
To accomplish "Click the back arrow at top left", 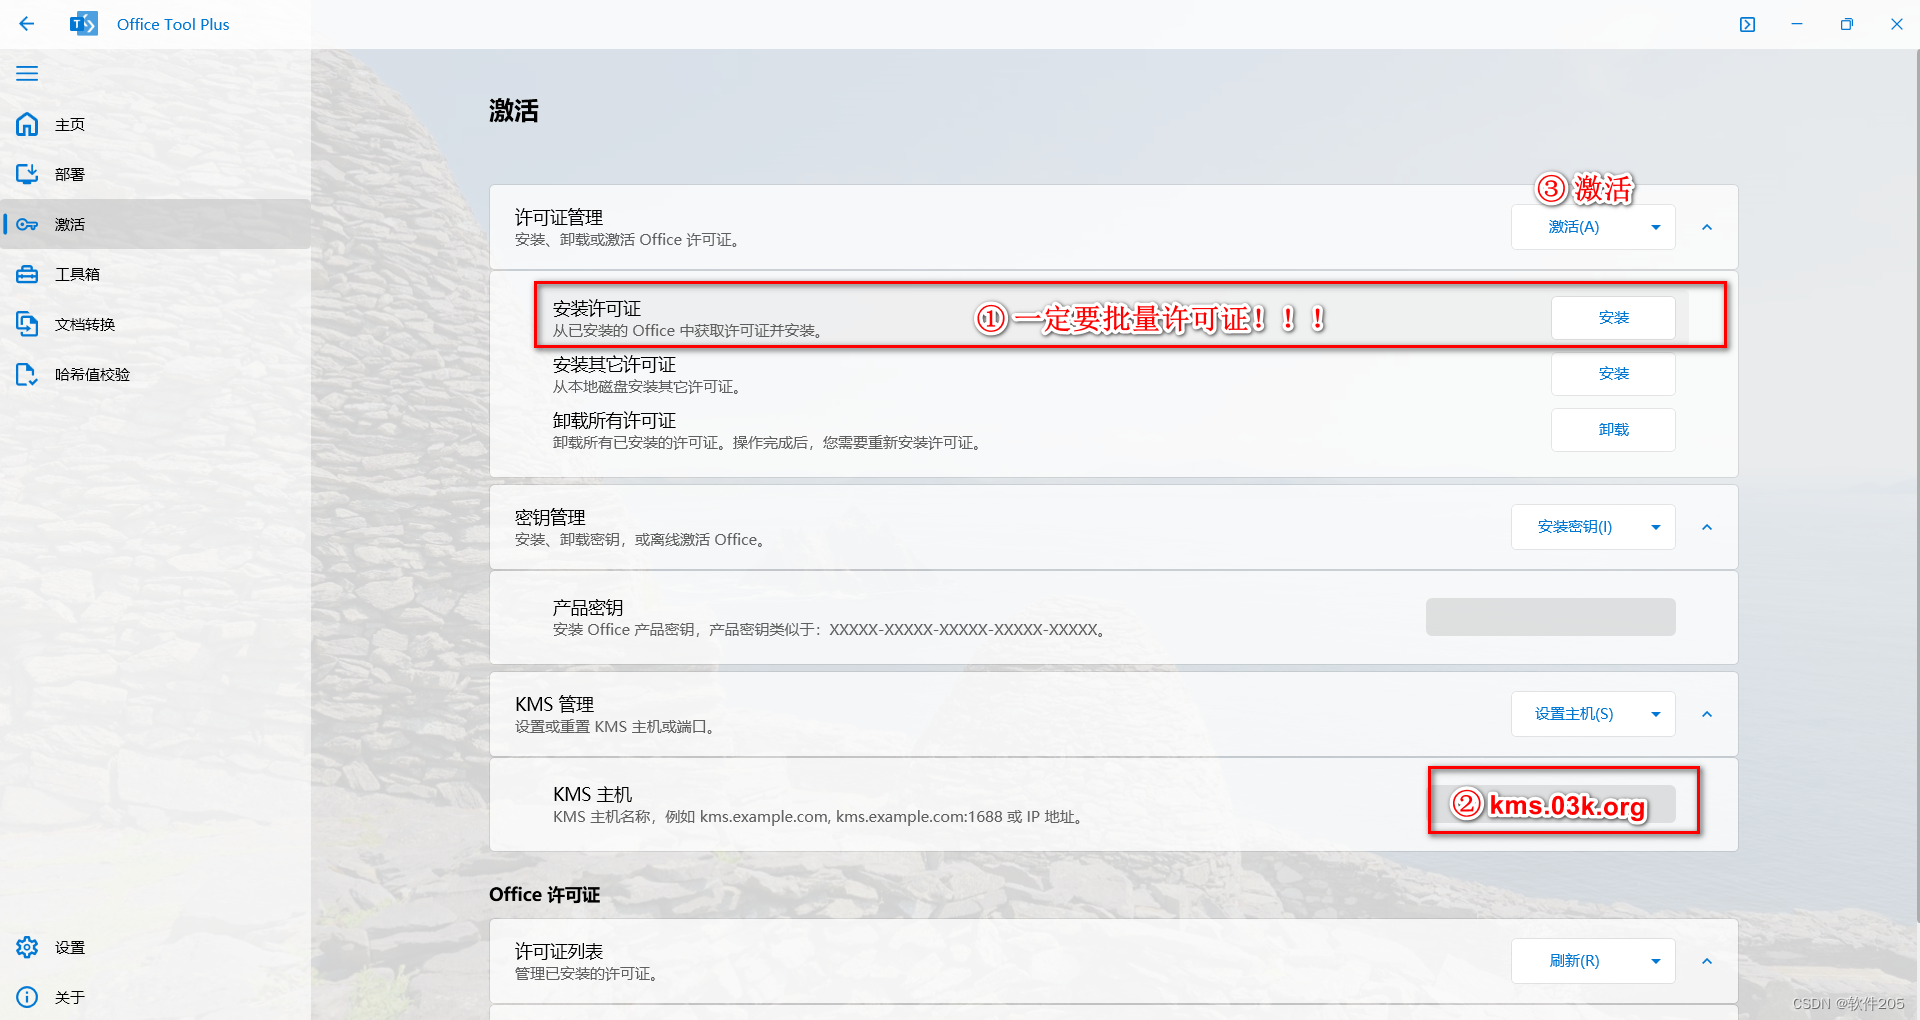I will pyautogui.click(x=26, y=24).
